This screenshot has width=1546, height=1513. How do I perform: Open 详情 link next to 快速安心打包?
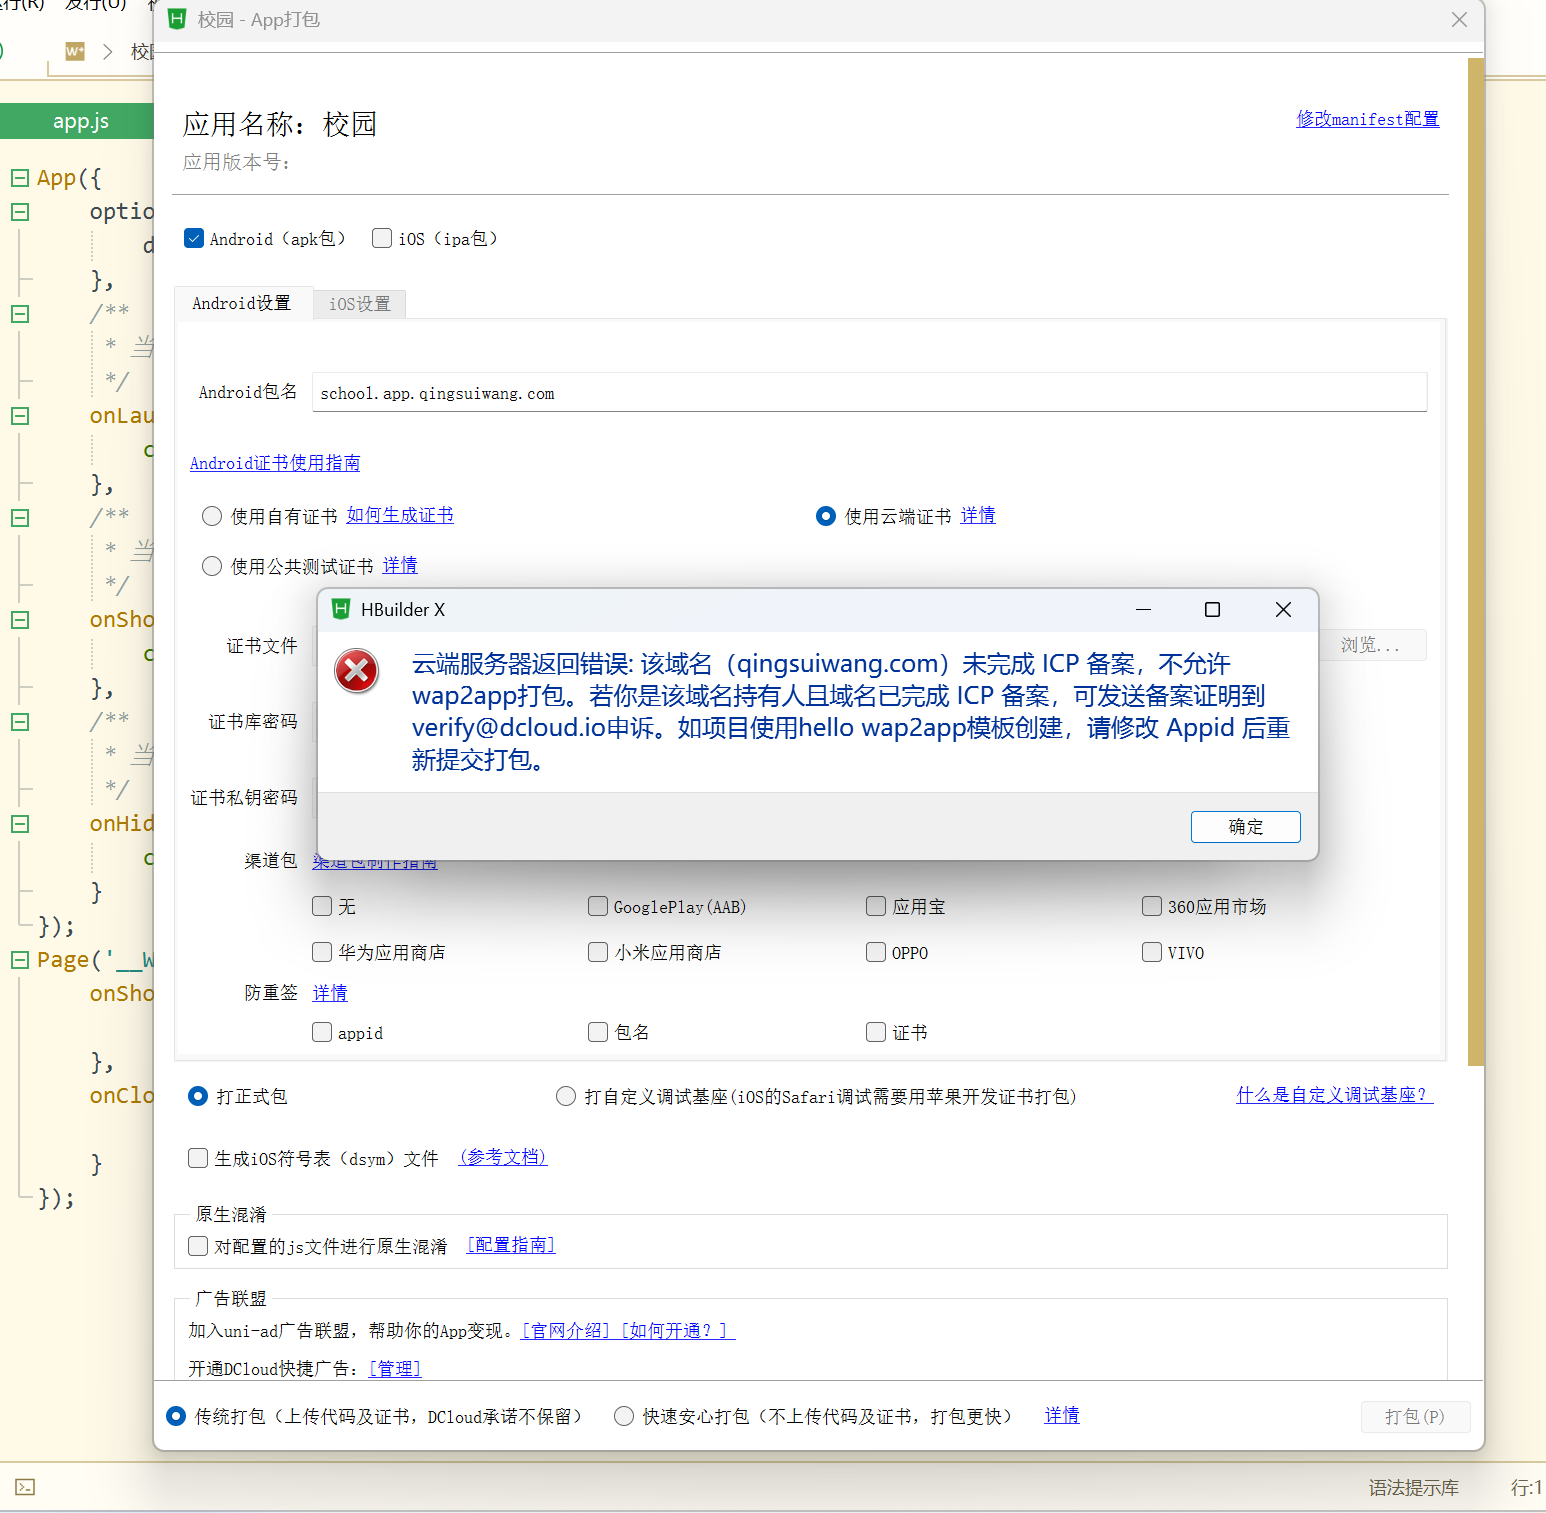1062,1415
